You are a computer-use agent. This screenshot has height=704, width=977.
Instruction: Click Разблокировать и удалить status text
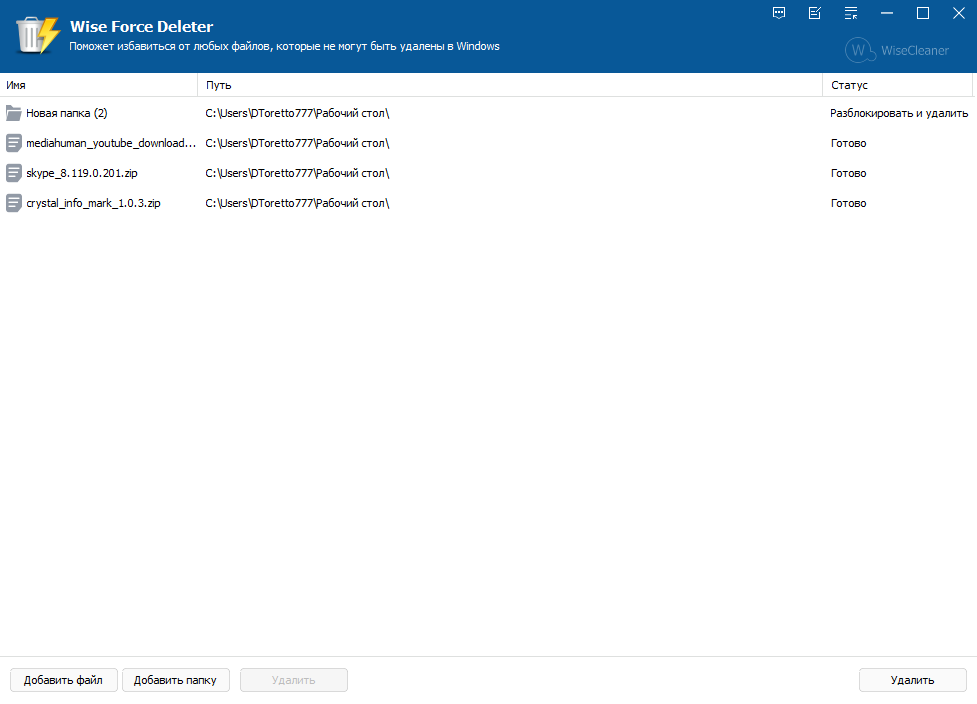tap(899, 113)
